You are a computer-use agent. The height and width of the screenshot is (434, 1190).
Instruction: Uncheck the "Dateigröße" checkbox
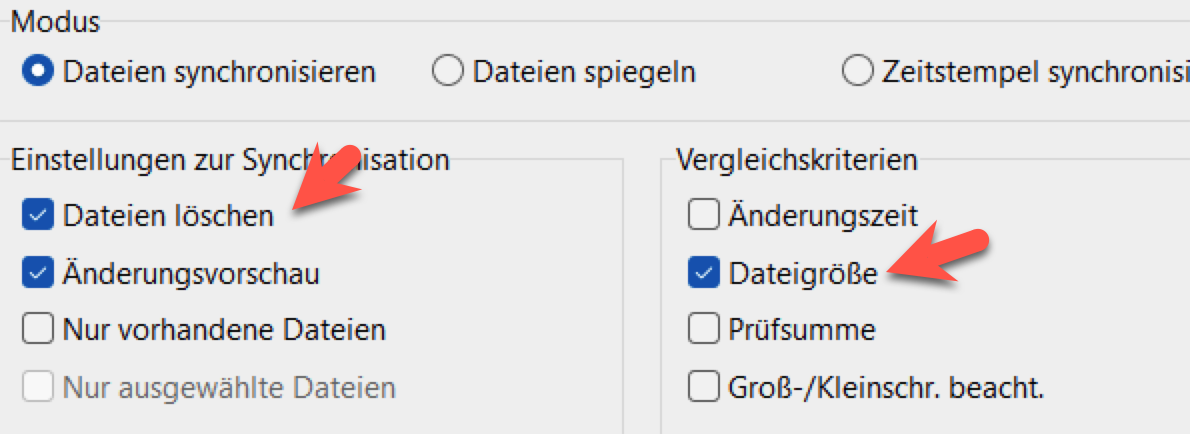click(704, 272)
